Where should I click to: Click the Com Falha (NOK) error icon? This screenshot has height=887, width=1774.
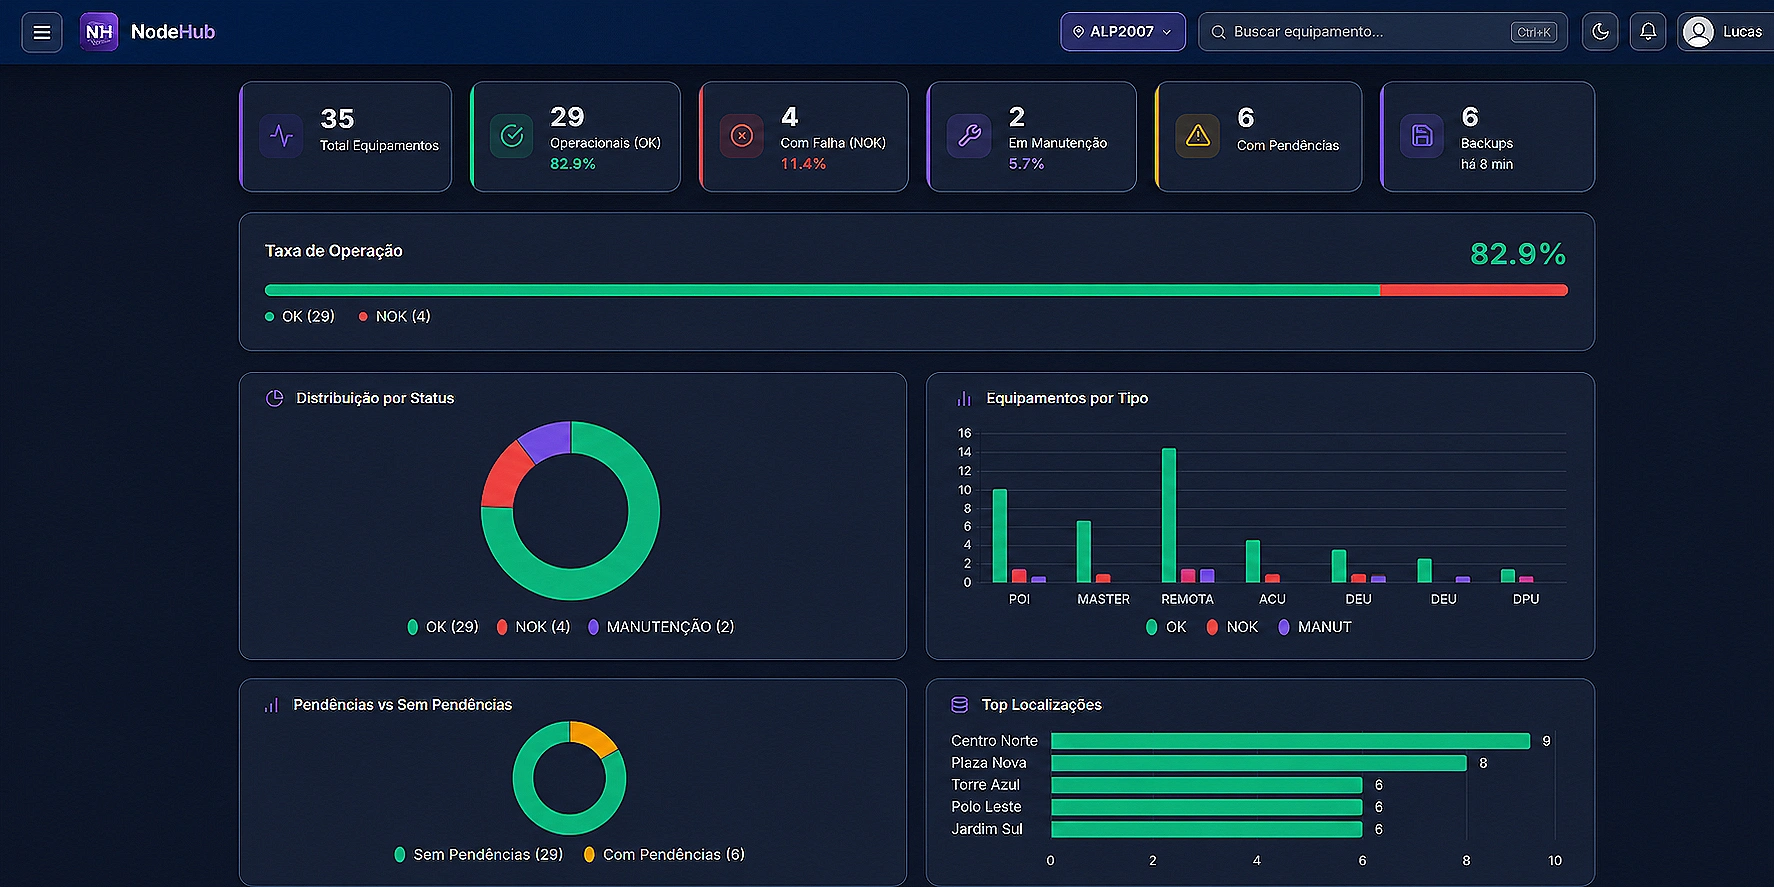point(741,136)
